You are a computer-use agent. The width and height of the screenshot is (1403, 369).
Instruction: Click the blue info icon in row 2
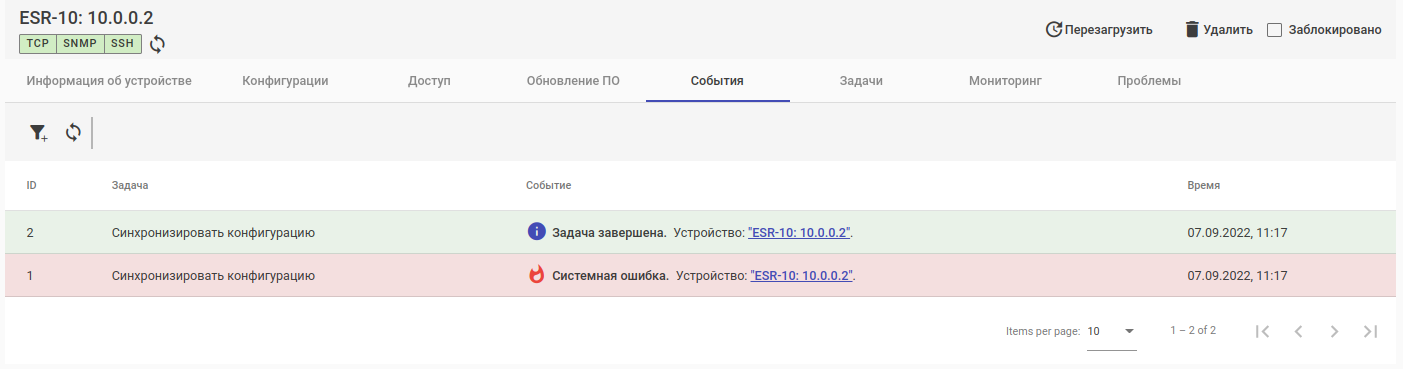(x=537, y=232)
